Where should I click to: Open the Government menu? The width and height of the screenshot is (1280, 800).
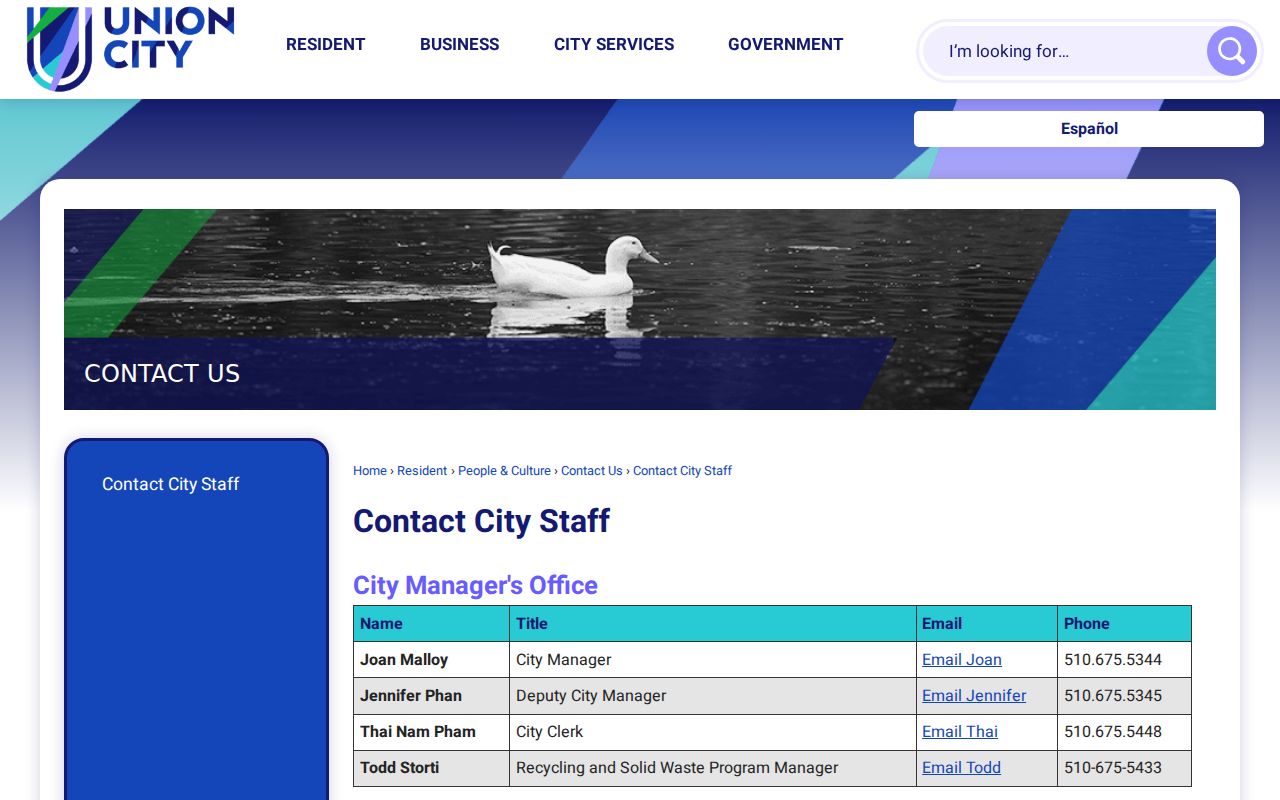pyautogui.click(x=785, y=44)
